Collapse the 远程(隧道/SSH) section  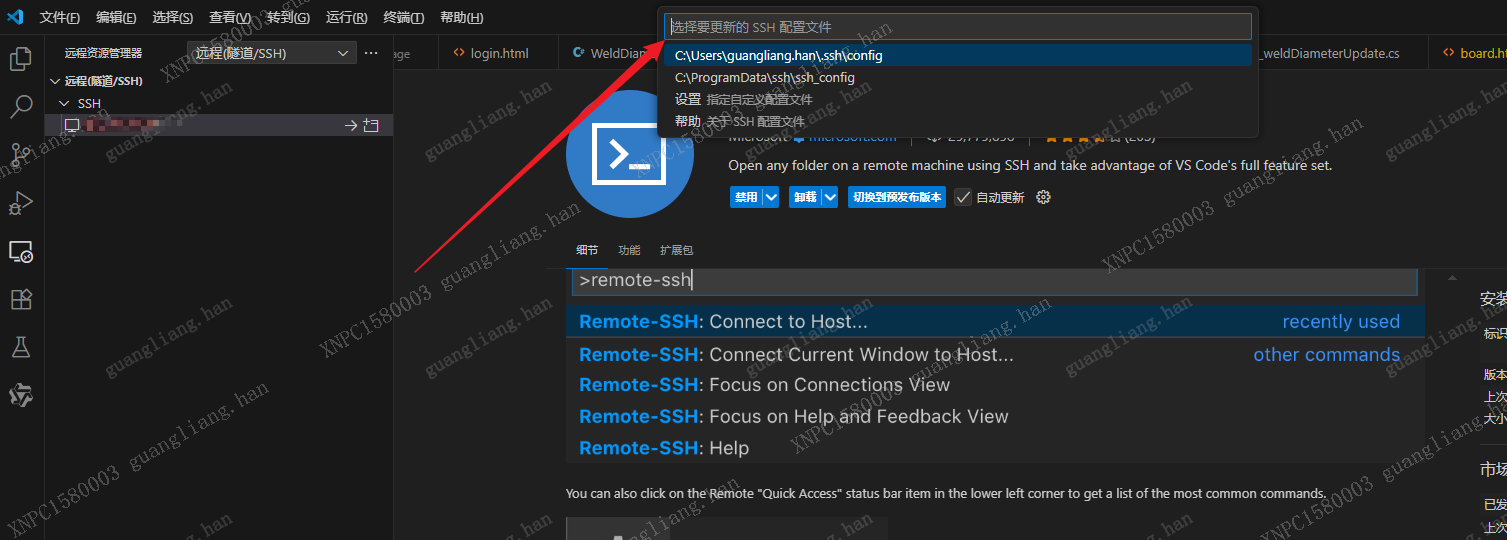tap(55, 81)
